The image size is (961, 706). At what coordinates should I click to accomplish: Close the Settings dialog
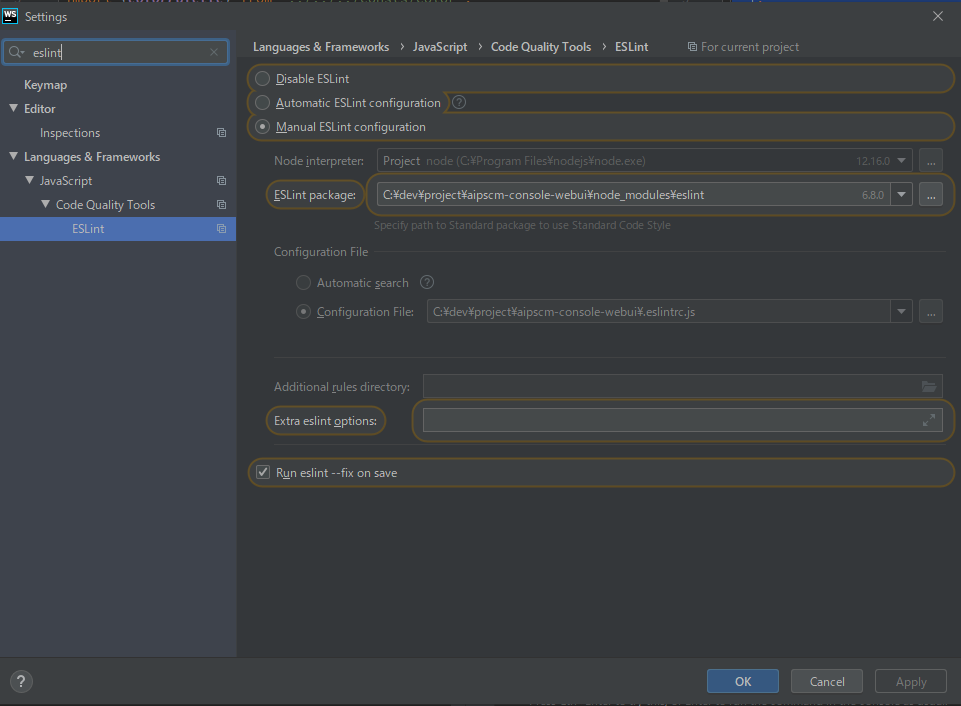(x=937, y=16)
